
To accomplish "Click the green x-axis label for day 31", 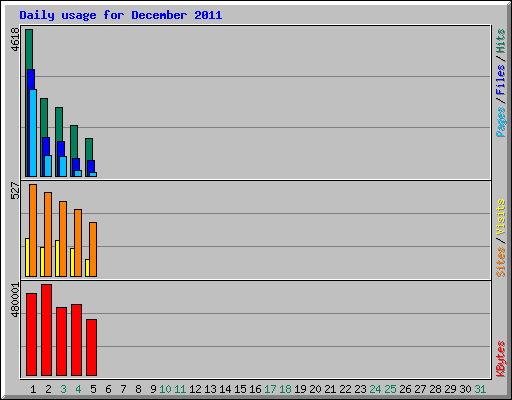I will 480,389.
